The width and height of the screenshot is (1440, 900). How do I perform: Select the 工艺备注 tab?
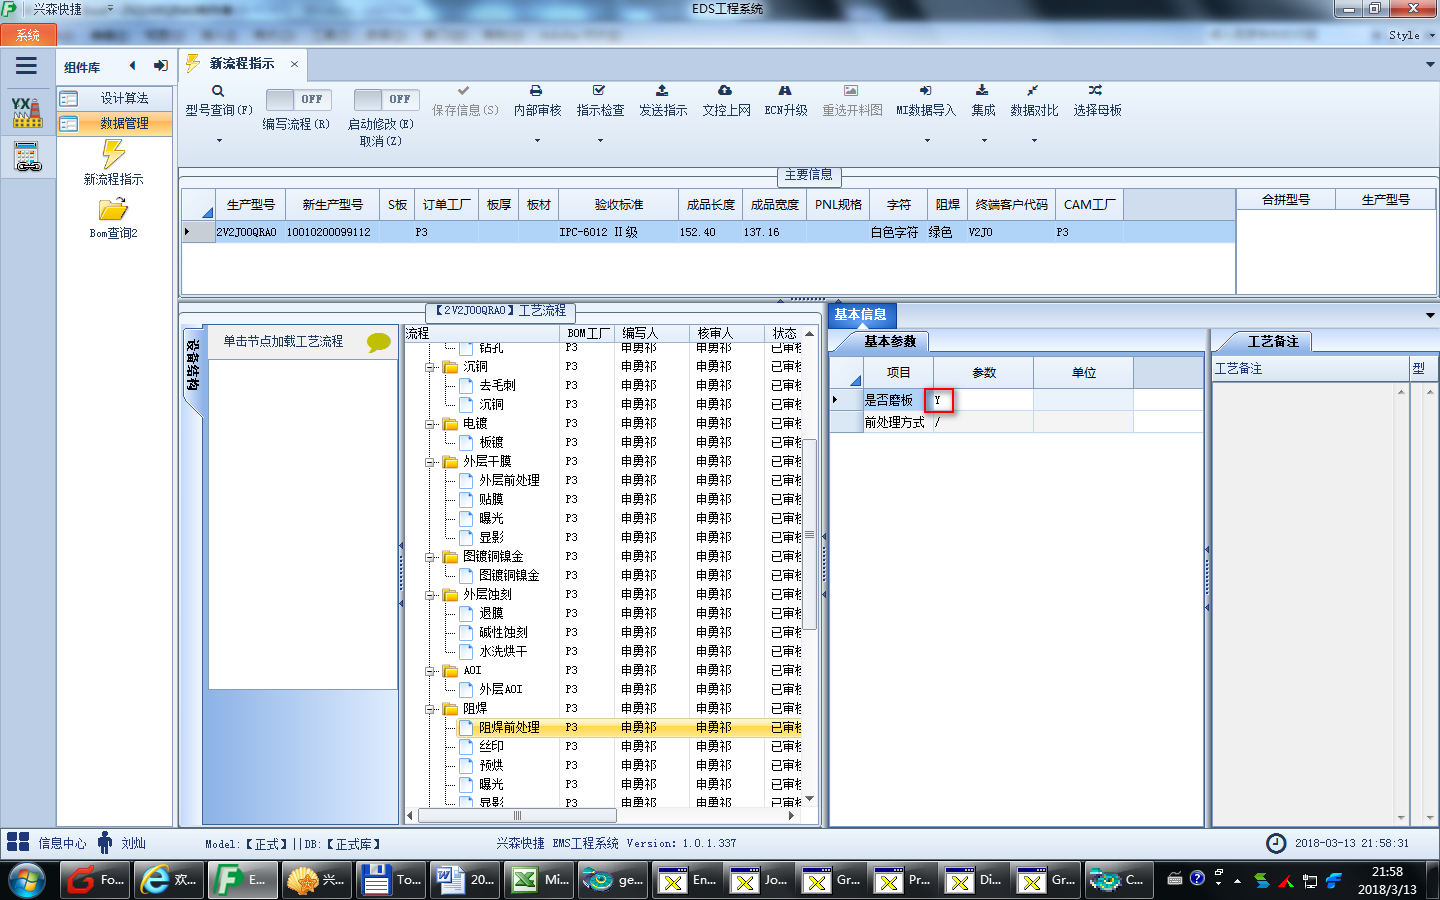coord(1272,341)
